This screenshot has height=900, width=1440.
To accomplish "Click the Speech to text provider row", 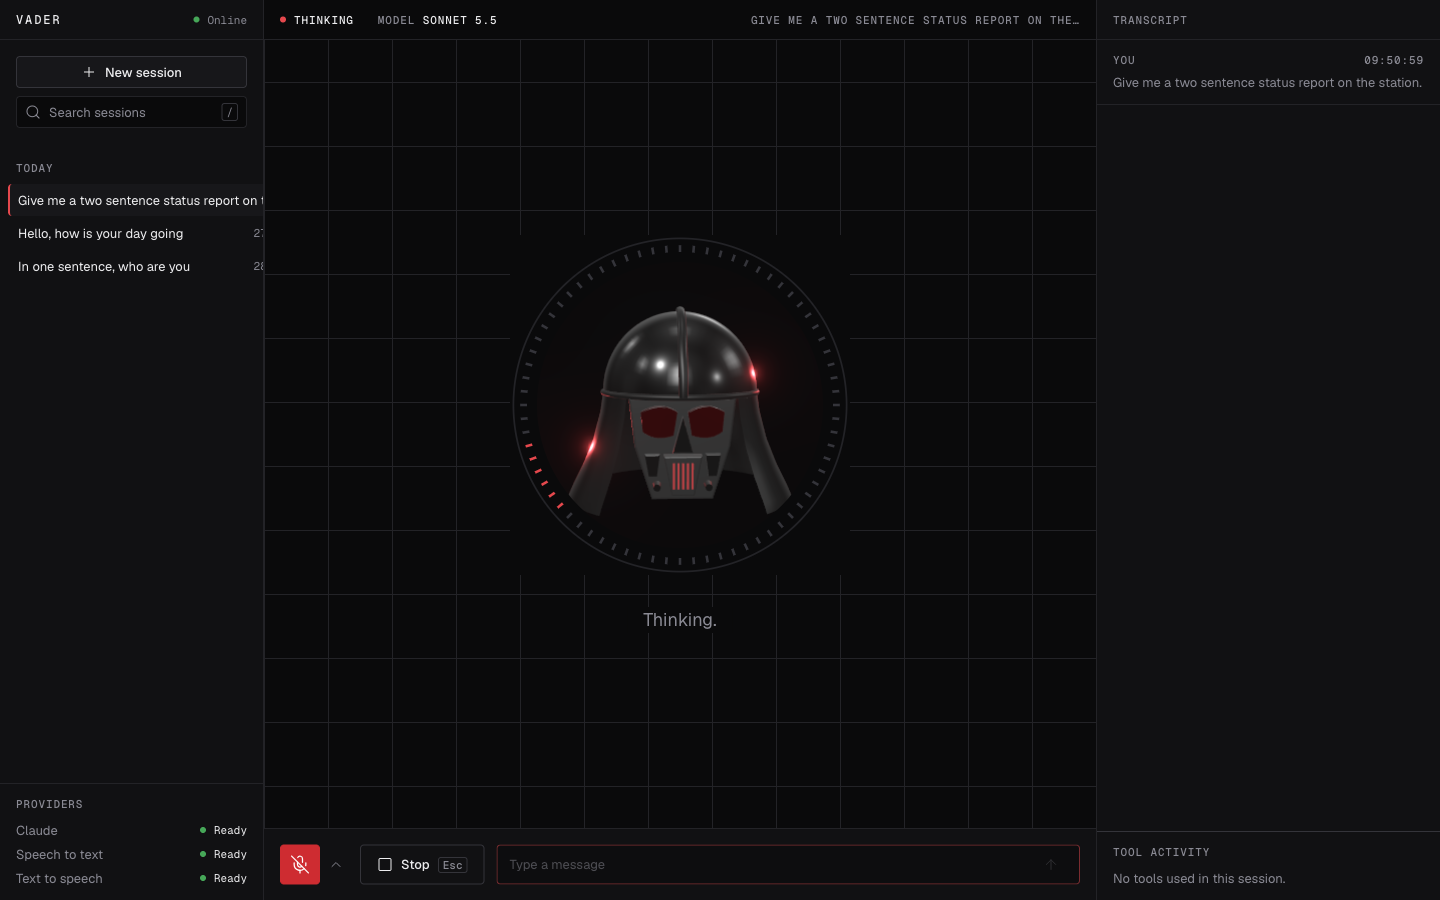I will click(x=131, y=854).
